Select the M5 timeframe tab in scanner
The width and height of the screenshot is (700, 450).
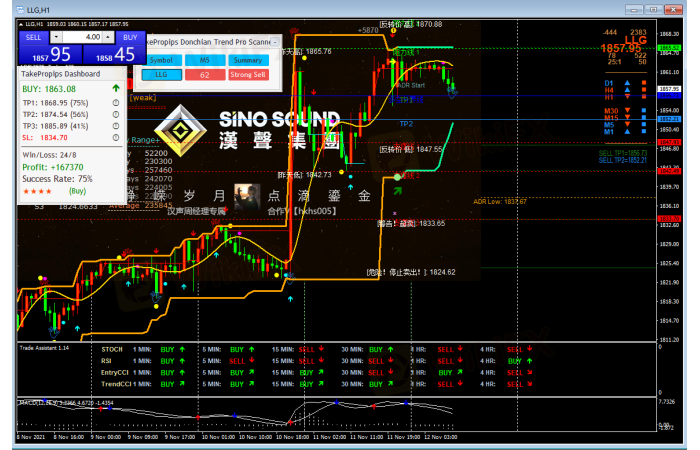point(204,60)
